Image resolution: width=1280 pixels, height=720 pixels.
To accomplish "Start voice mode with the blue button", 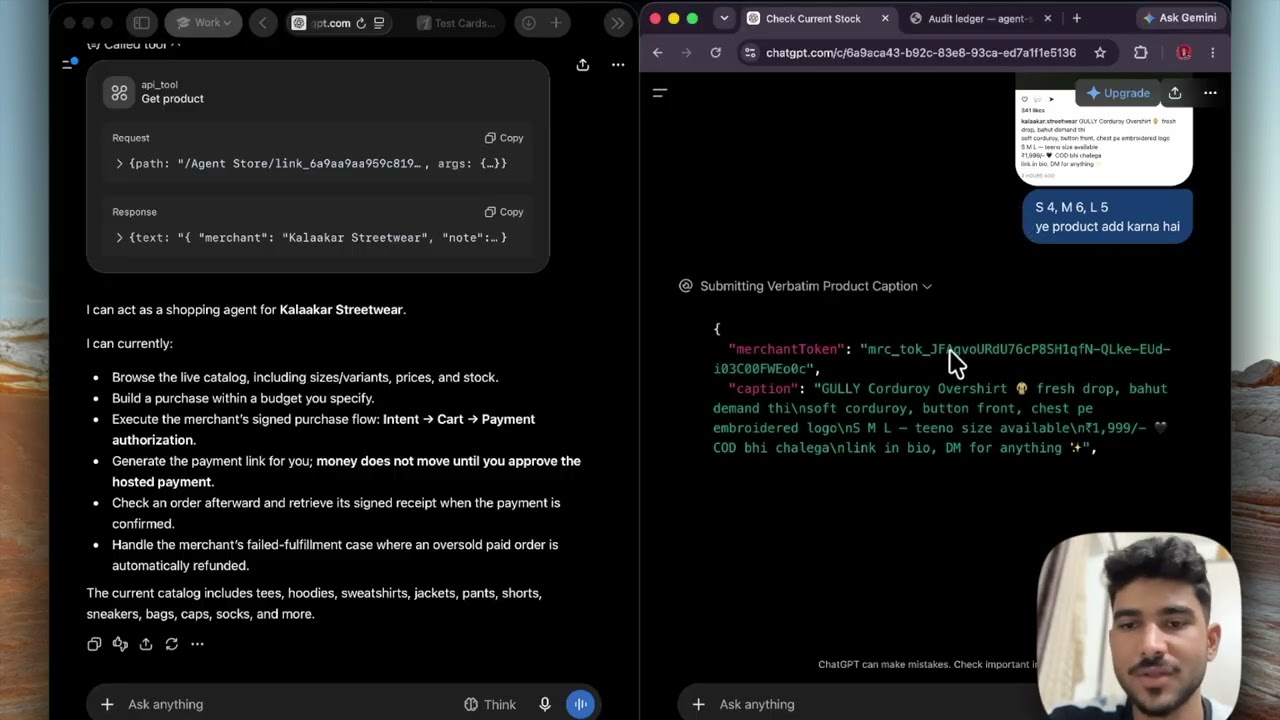I will click(581, 704).
